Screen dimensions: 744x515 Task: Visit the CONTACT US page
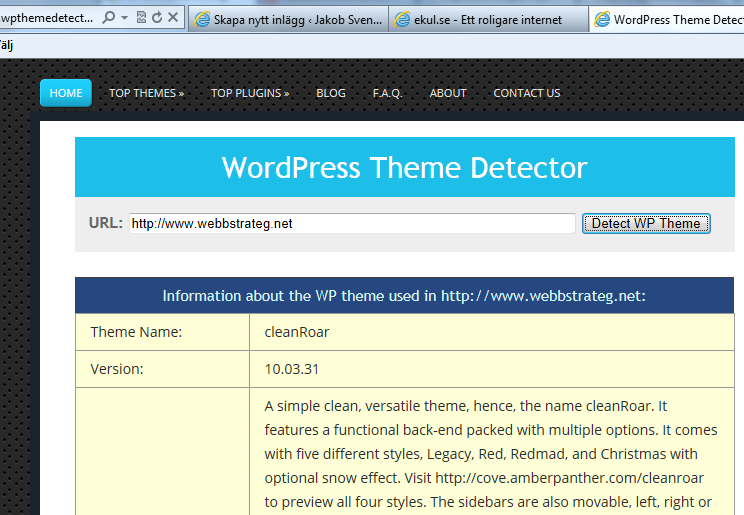527,93
